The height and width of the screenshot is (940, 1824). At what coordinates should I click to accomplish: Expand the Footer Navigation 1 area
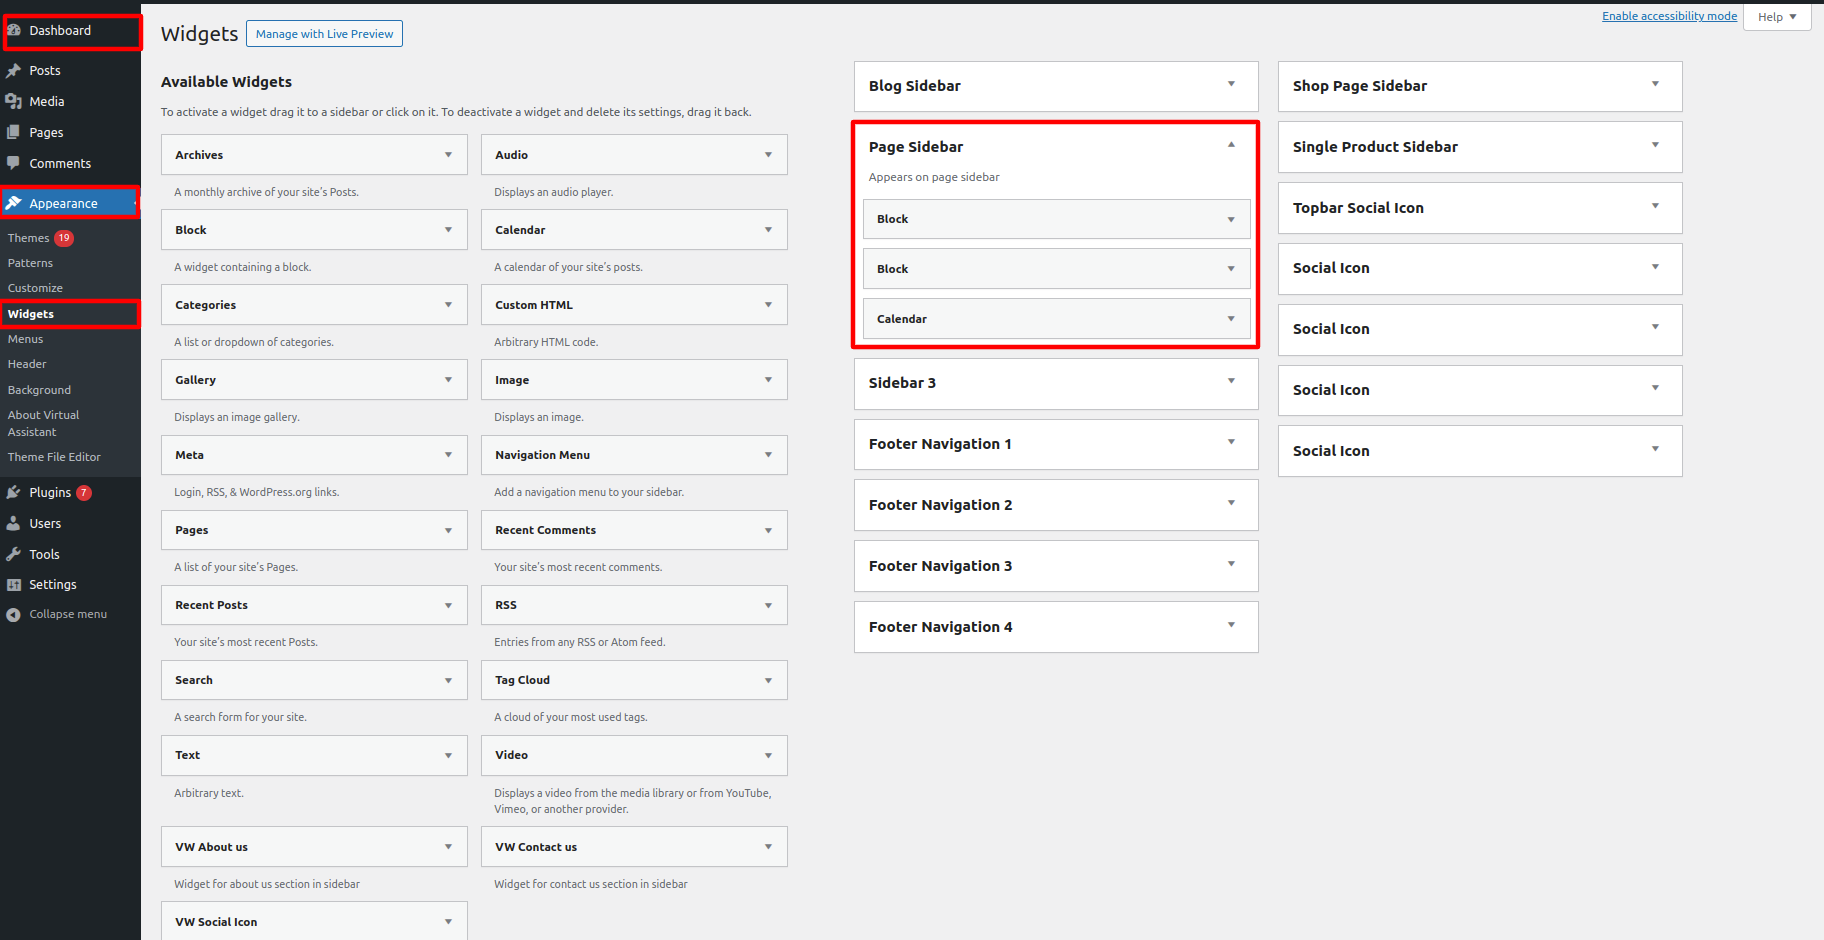tap(1231, 443)
